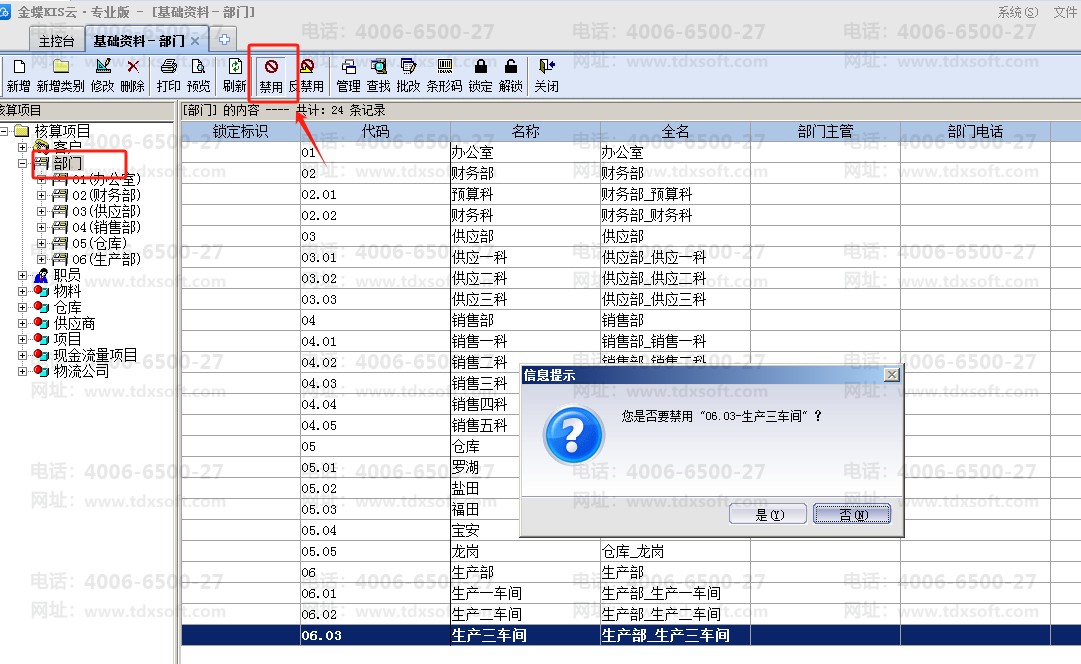Click the 查找 (Find) icon
Viewport: 1081px width, 664px height.
(x=378, y=67)
